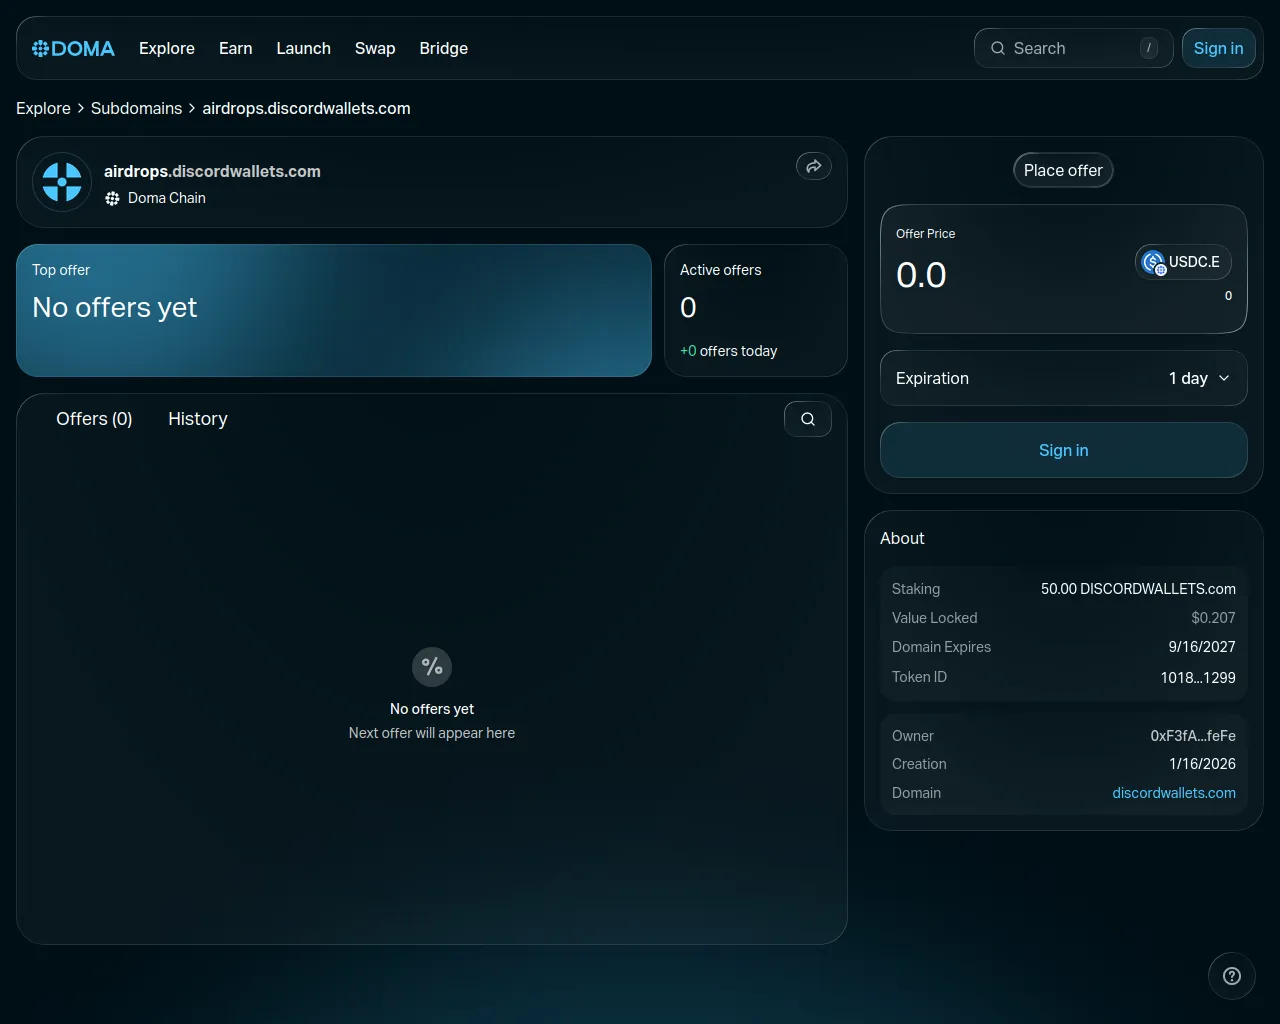
Task: Click the USDC.E coin icon
Action: [x=1154, y=262]
